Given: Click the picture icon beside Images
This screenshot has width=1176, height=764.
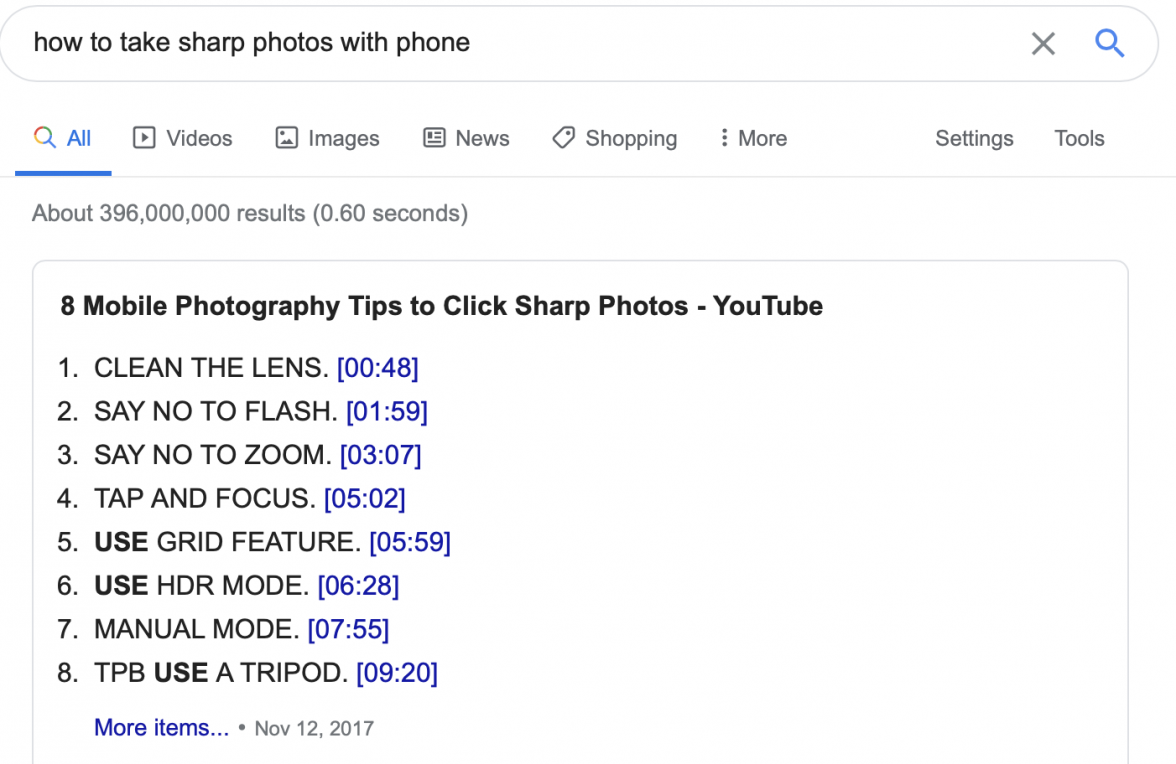Looking at the screenshot, I should [x=287, y=138].
